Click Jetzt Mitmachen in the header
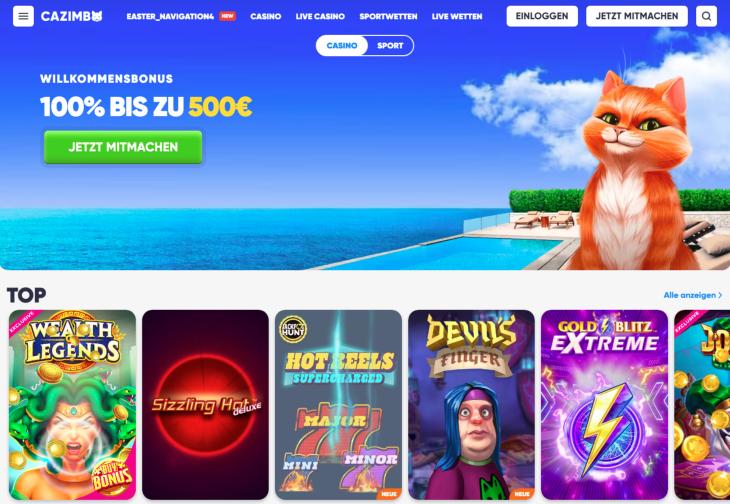This screenshot has height=504, width=730. click(x=637, y=16)
